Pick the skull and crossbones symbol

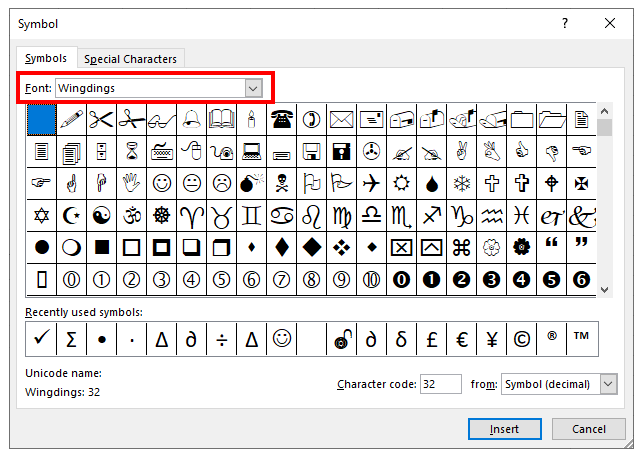point(281,183)
